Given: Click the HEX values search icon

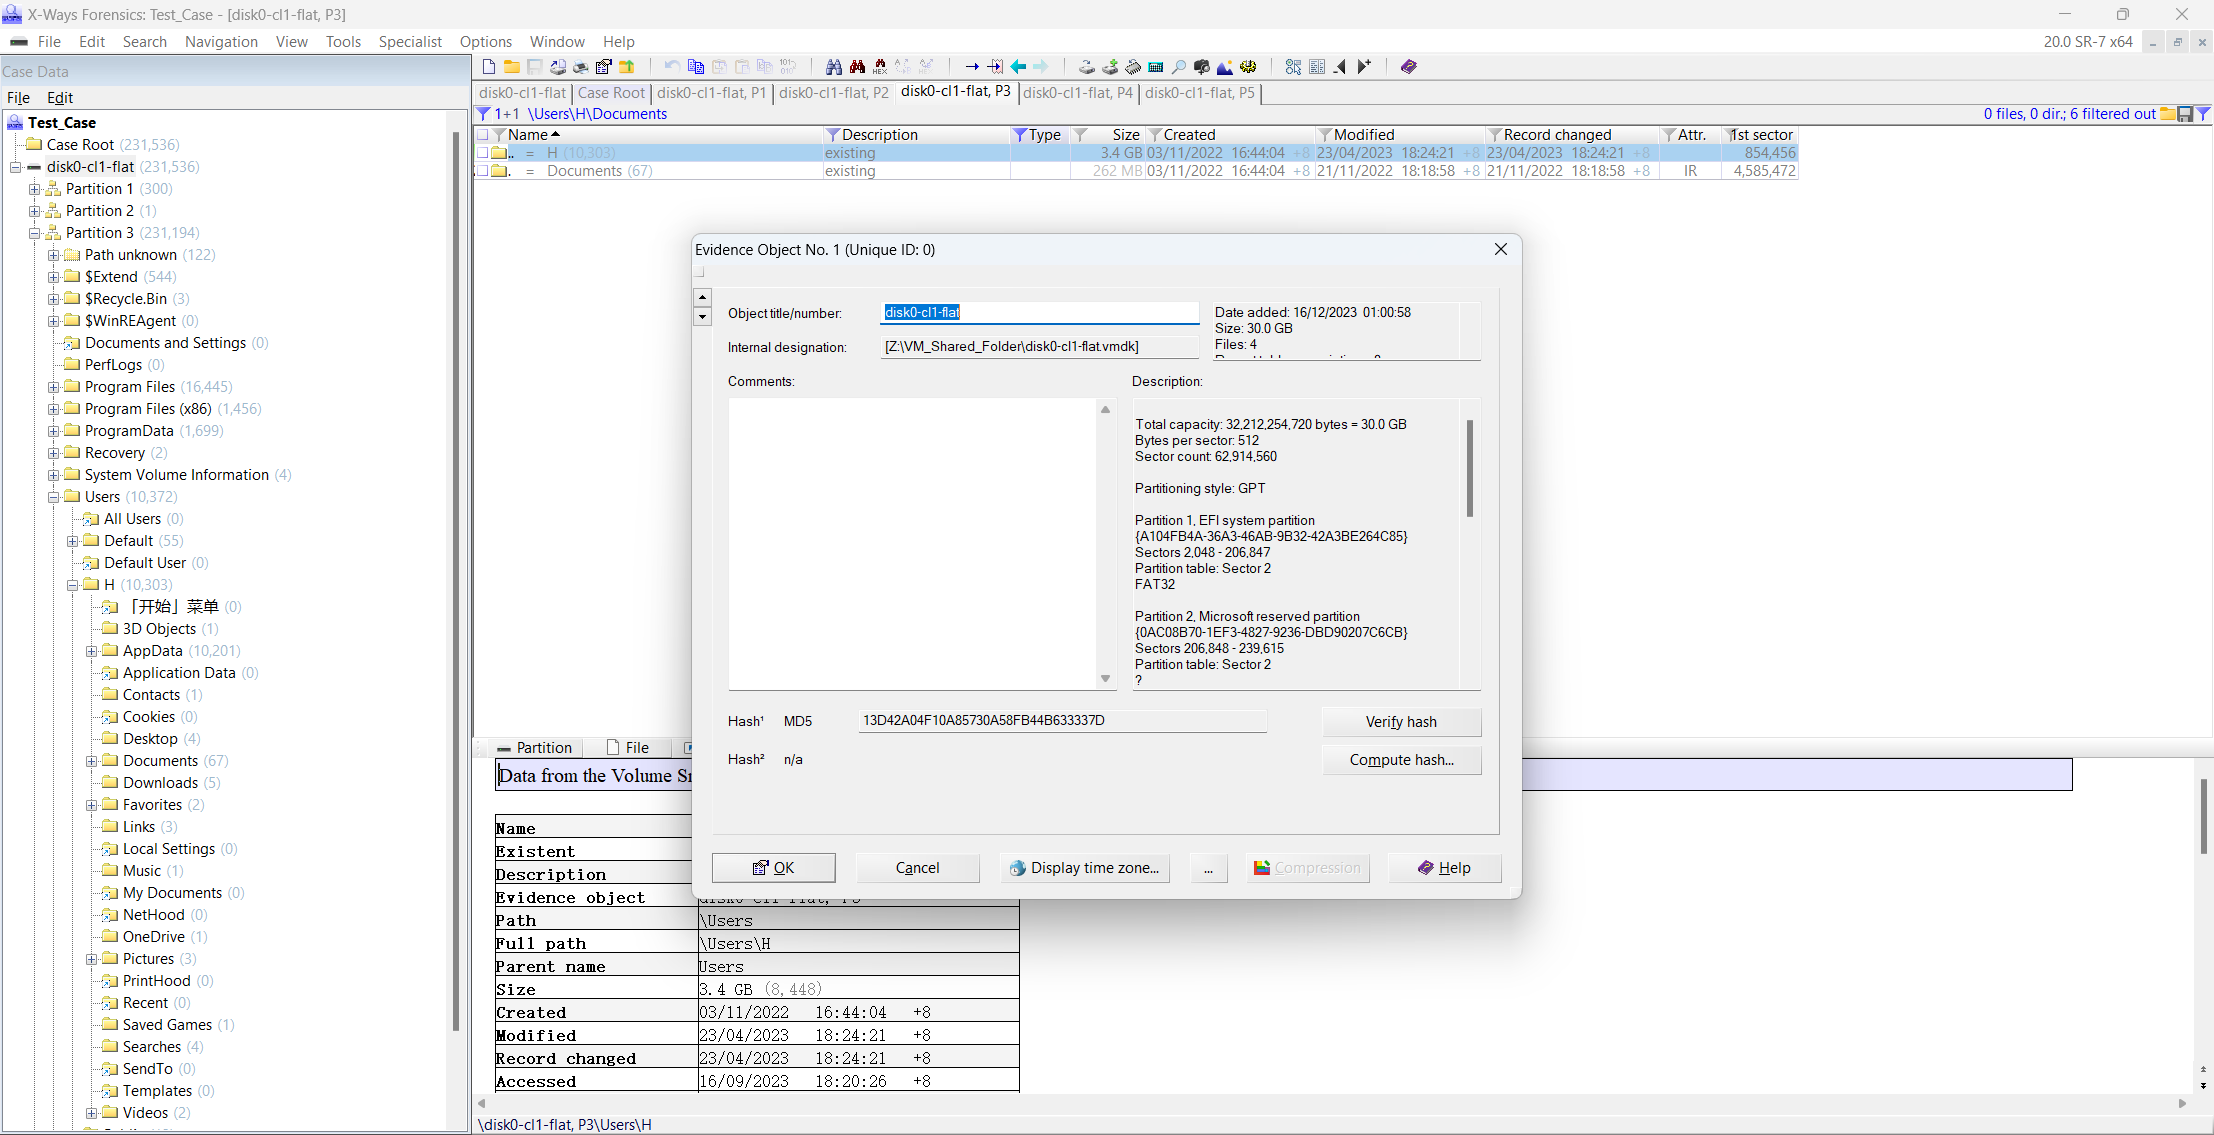Looking at the screenshot, I should click(x=880, y=67).
